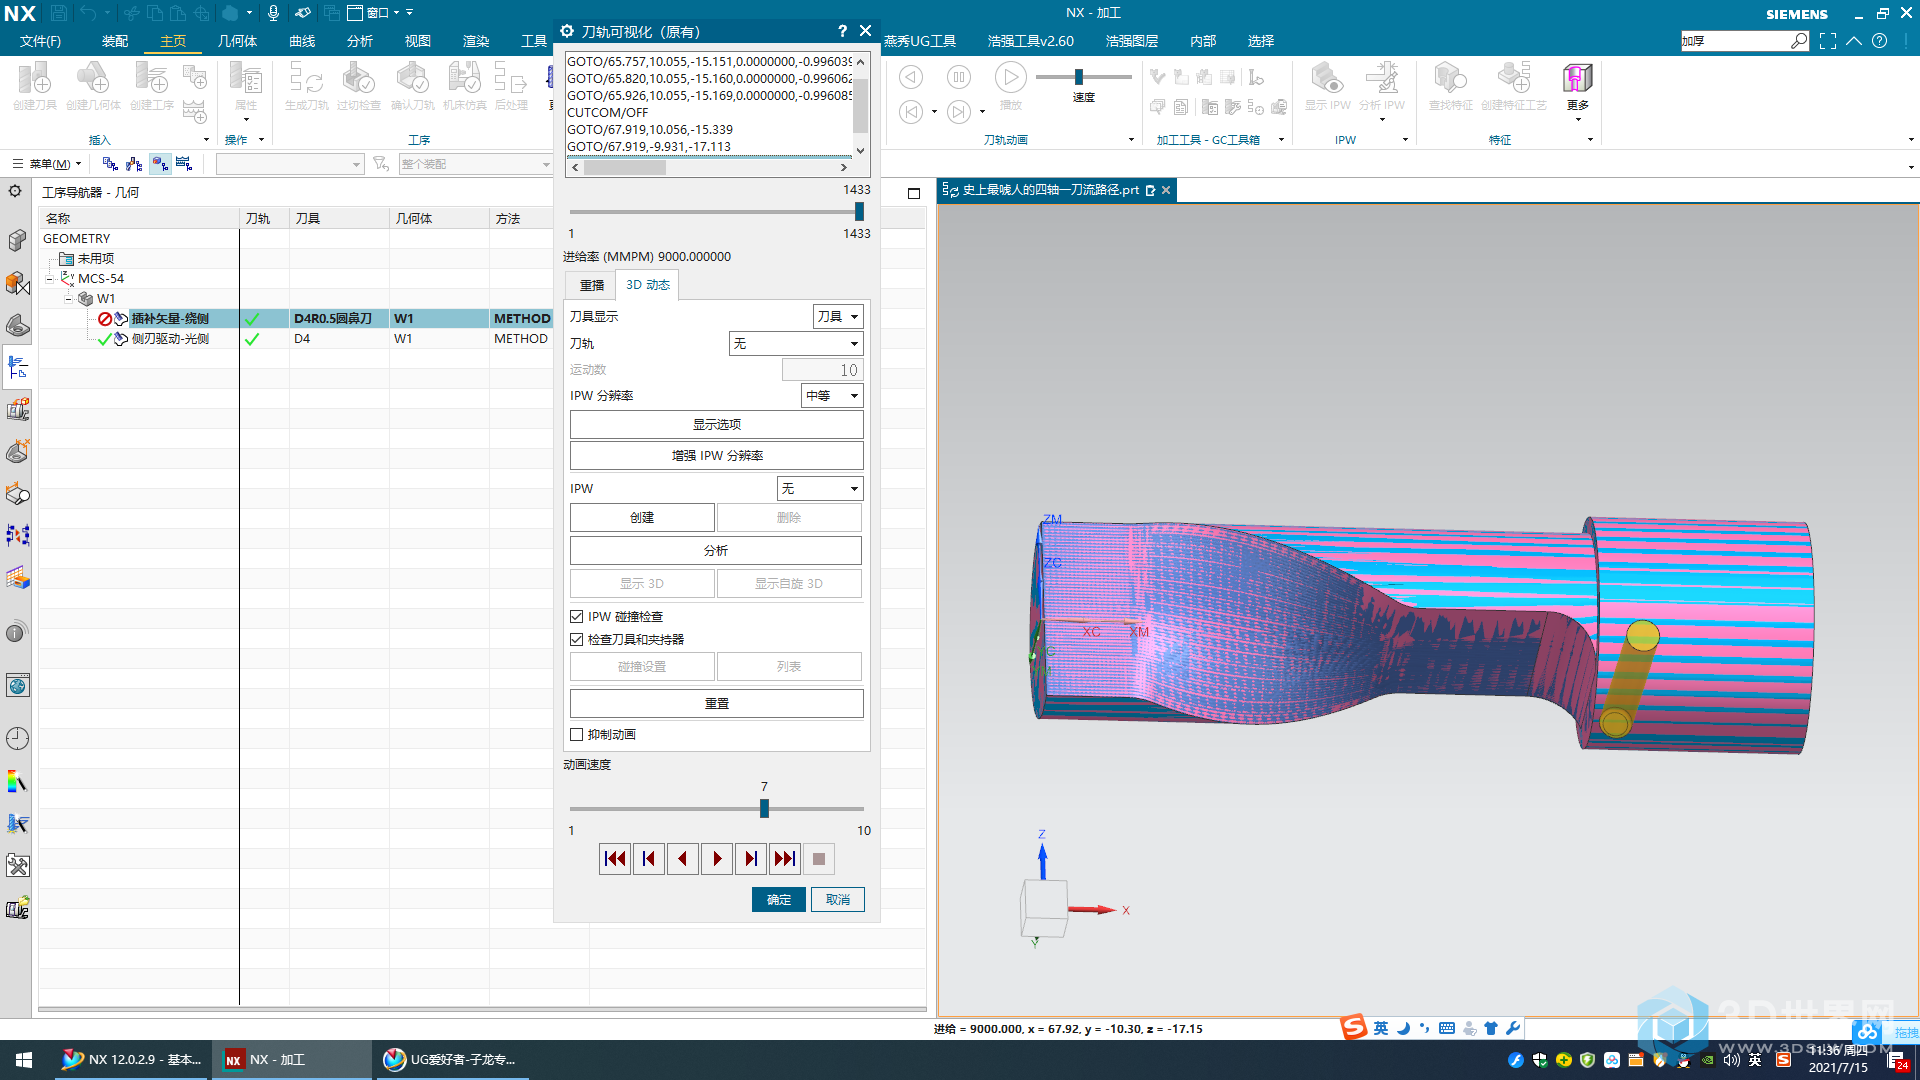Screen dimensions: 1920x1080
Task: Open the color palette sidebar tab
Action: (17, 781)
